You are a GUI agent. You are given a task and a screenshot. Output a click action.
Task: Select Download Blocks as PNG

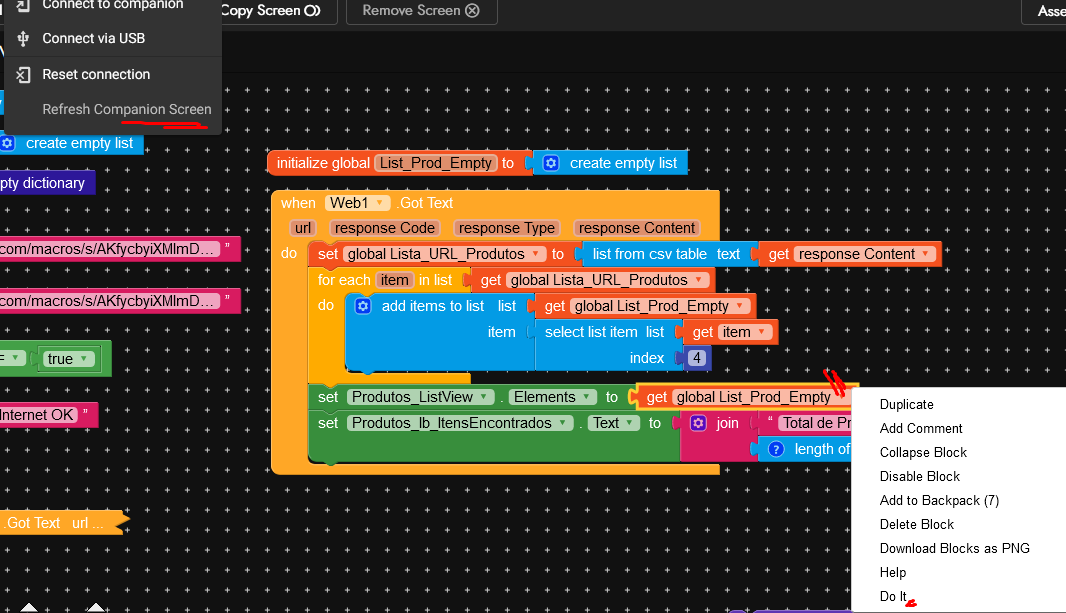pyautogui.click(x=955, y=548)
